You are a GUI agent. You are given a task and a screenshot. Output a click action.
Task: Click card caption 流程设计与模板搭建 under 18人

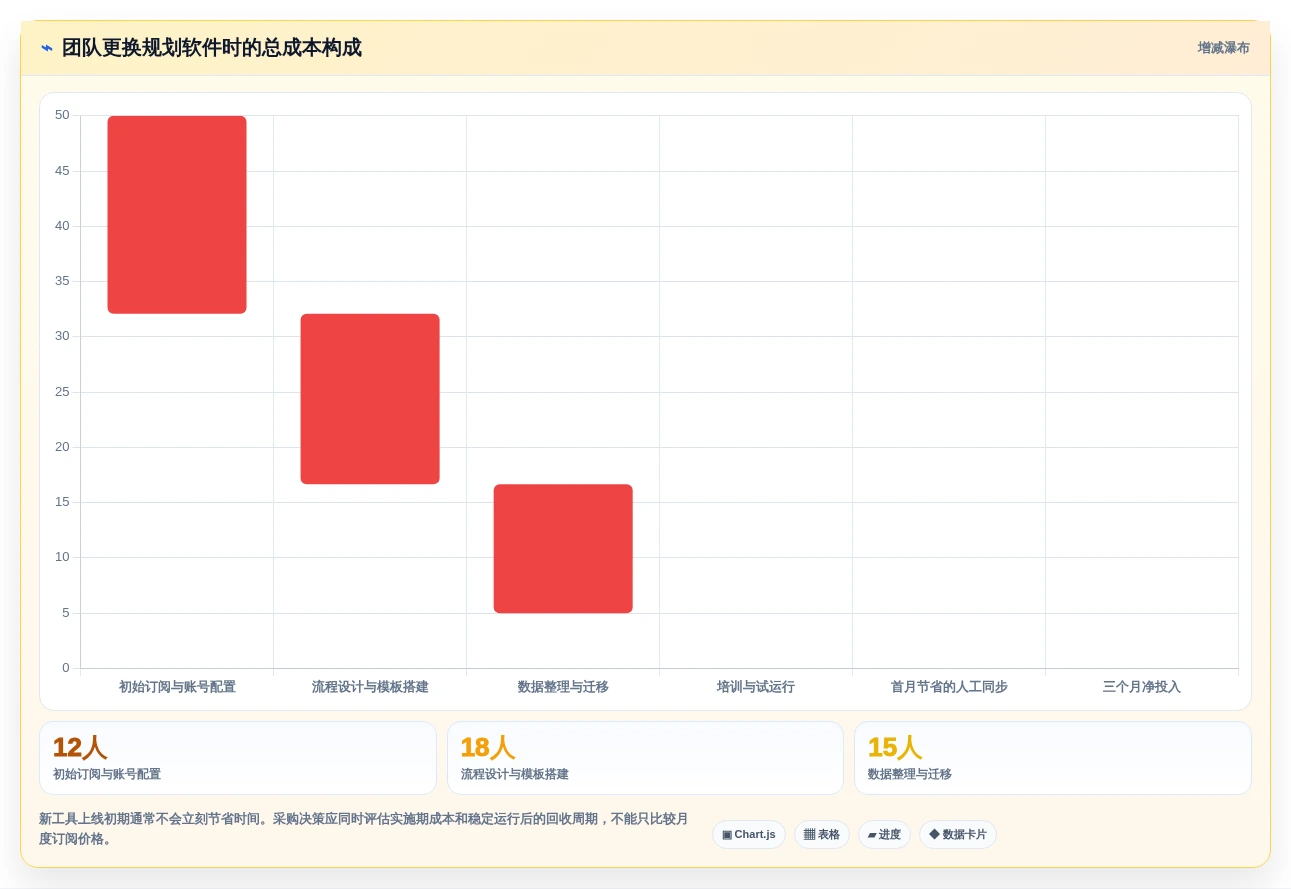click(515, 775)
